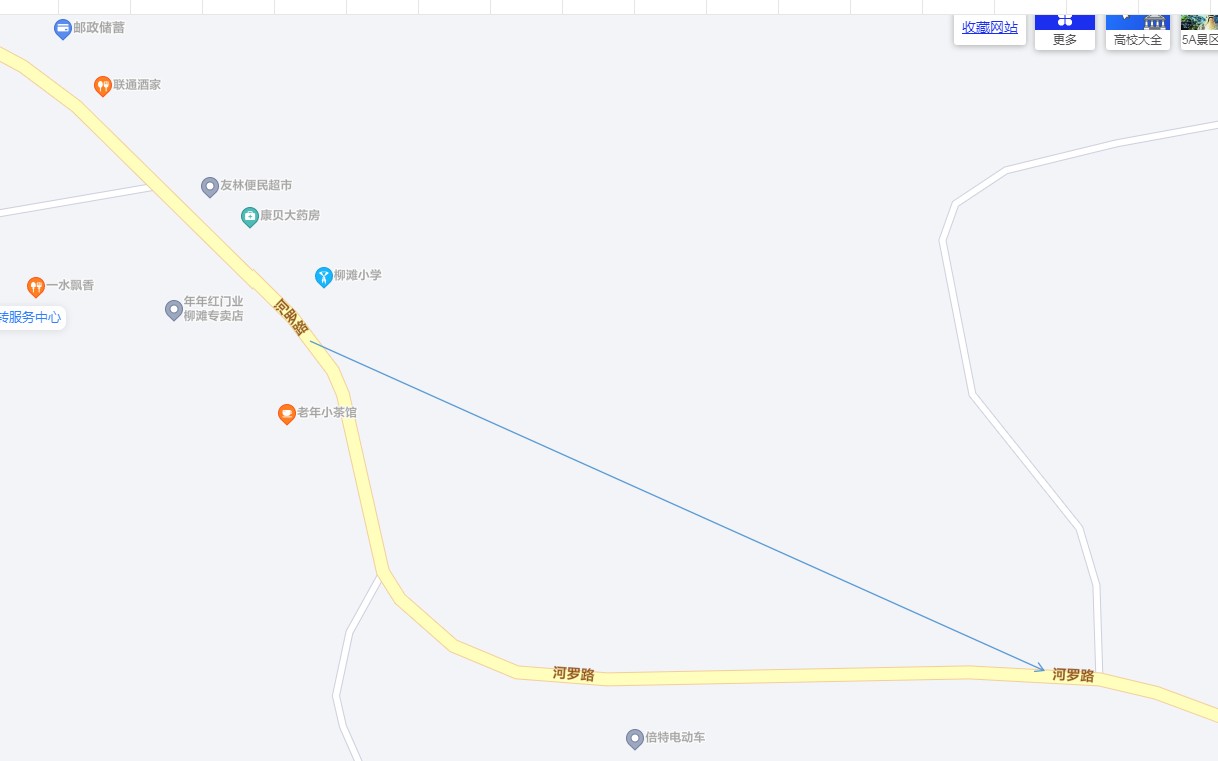
Task: Click the 倍特电动车 location pin icon
Action: coord(634,739)
